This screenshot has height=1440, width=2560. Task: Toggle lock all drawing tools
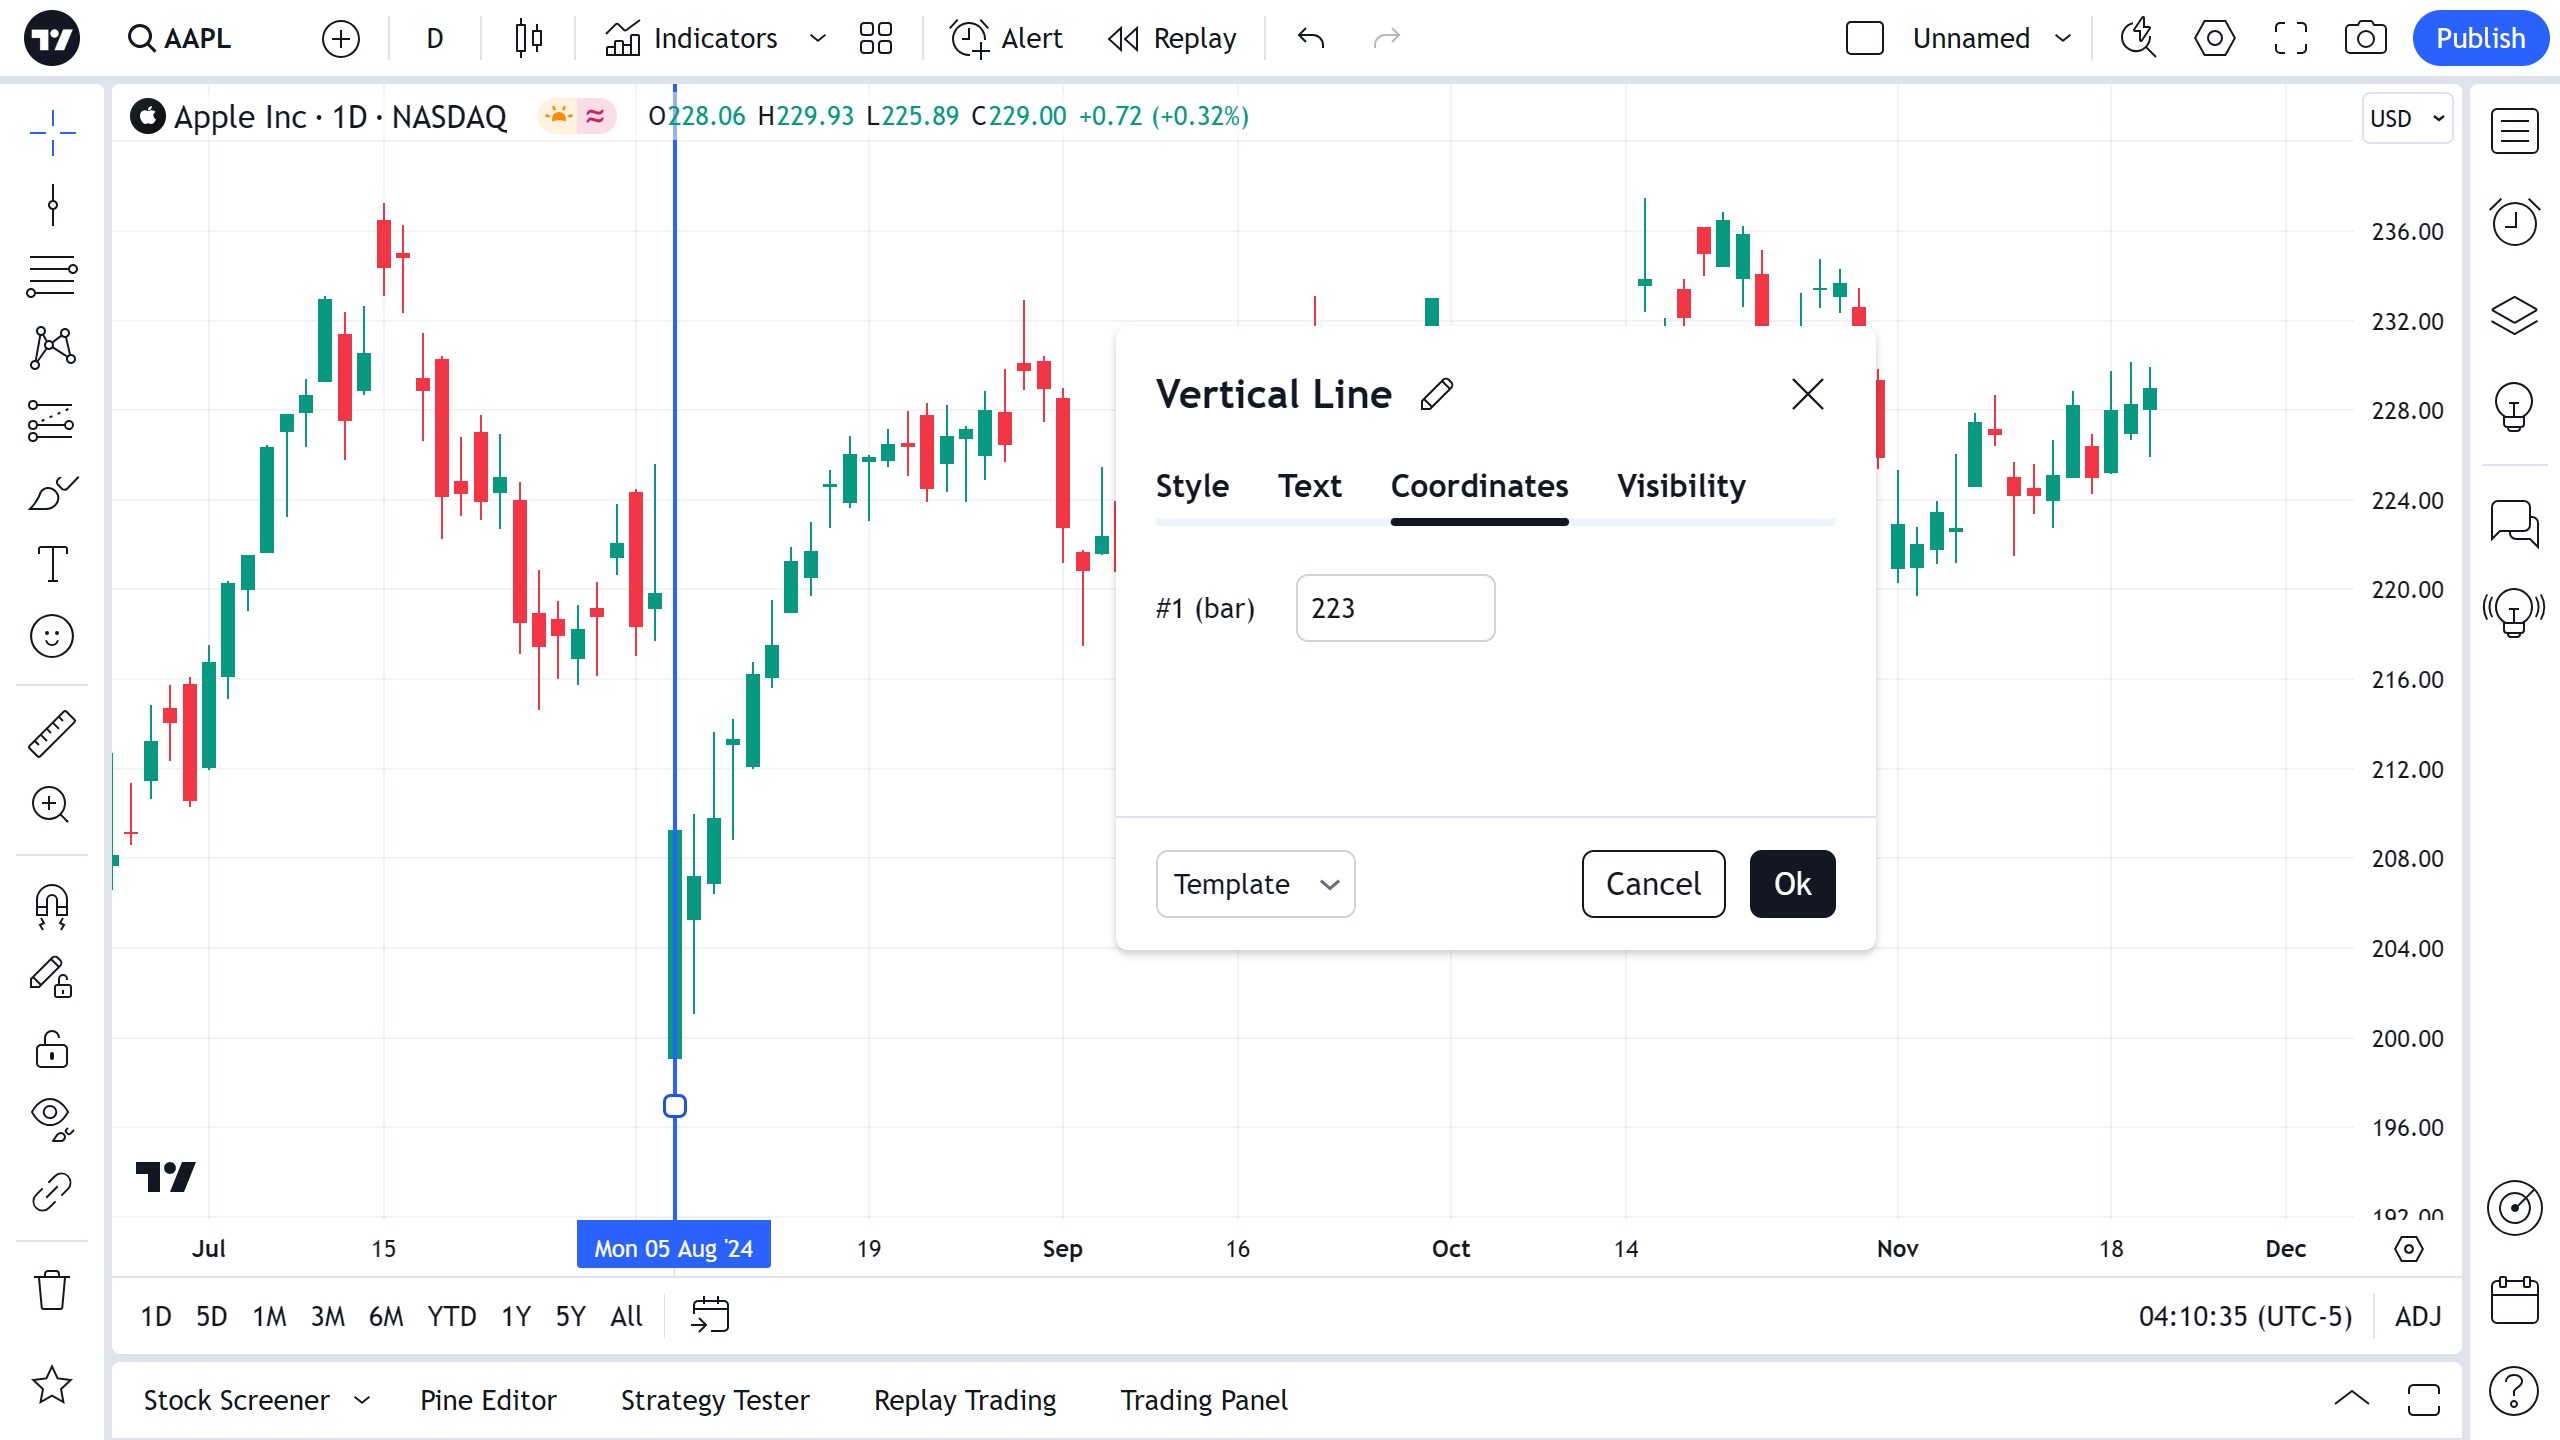(x=51, y=1050)
